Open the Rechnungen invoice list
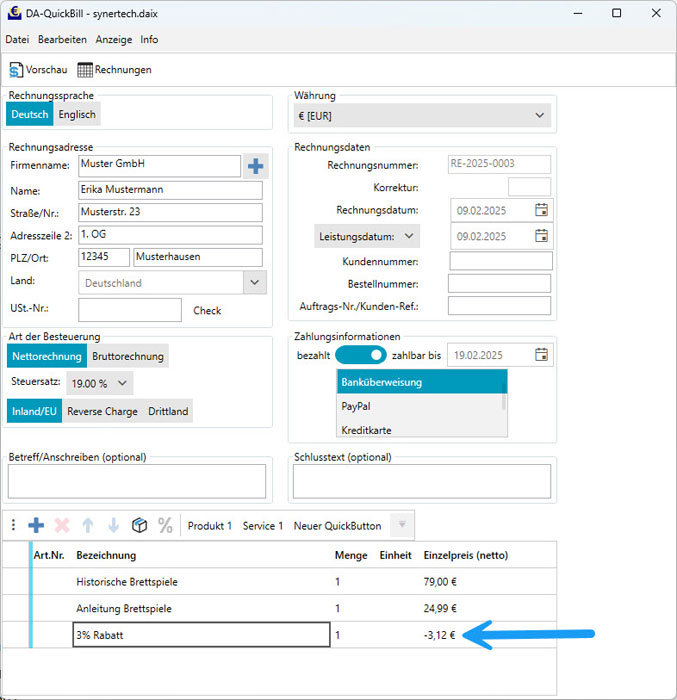 114,70
